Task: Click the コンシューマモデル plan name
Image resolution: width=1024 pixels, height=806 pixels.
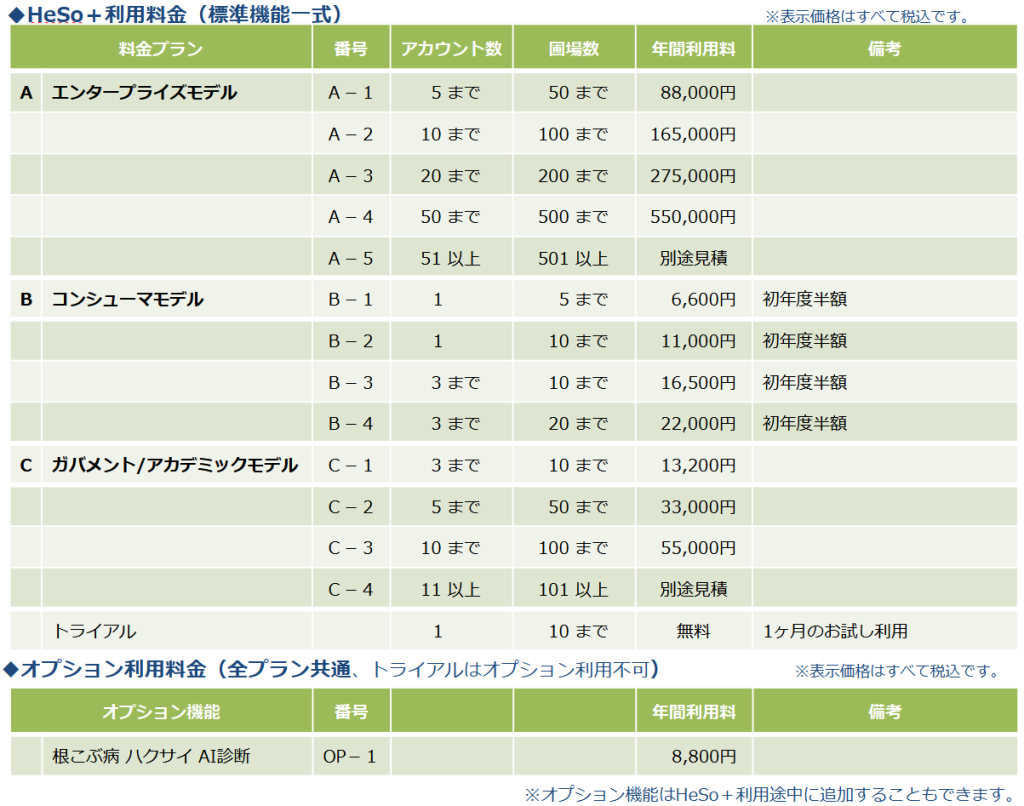Action: click(x=127, y=299)
